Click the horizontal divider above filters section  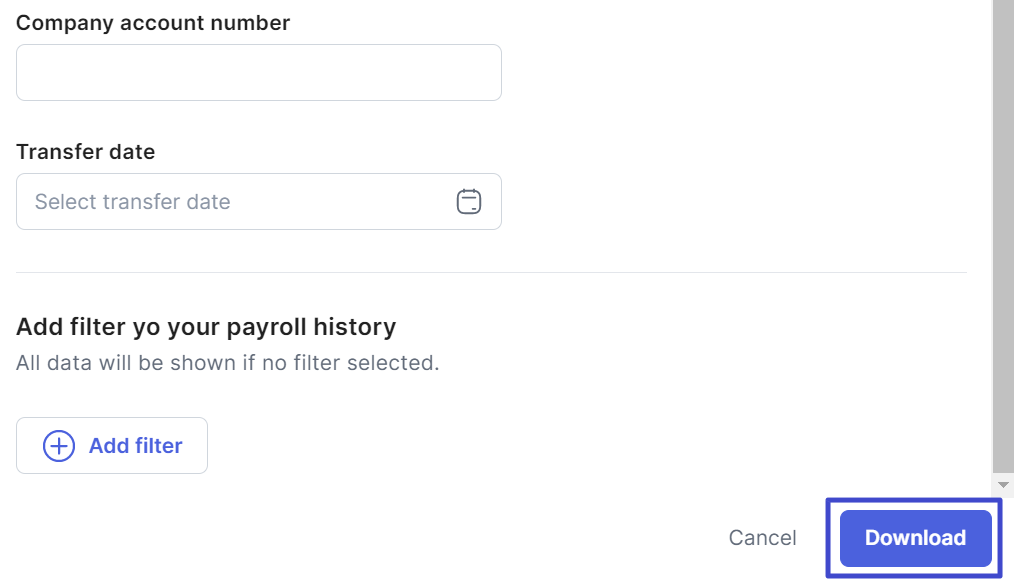click(490, 272)
